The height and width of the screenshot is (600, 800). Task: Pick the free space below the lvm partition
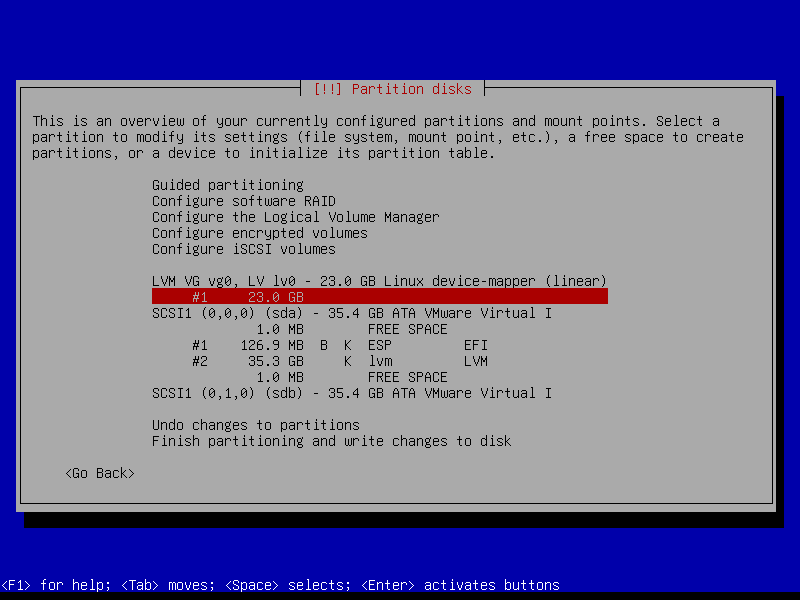click(351, 377)
